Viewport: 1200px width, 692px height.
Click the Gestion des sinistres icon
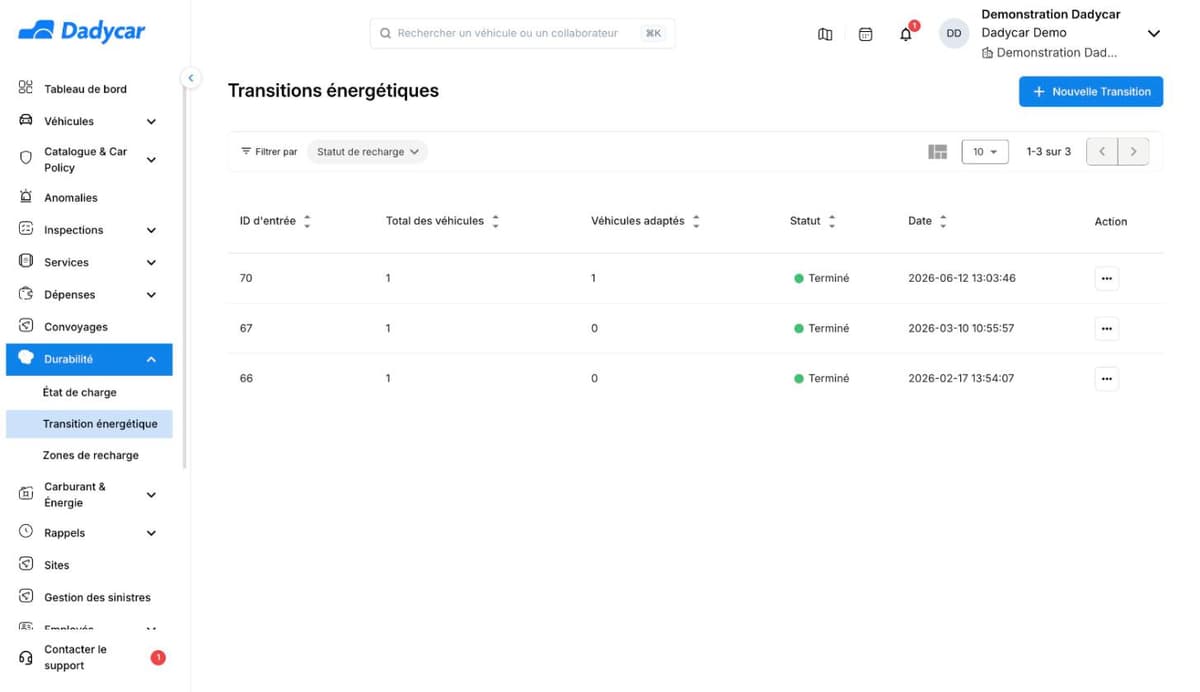[x=26, y=596]
